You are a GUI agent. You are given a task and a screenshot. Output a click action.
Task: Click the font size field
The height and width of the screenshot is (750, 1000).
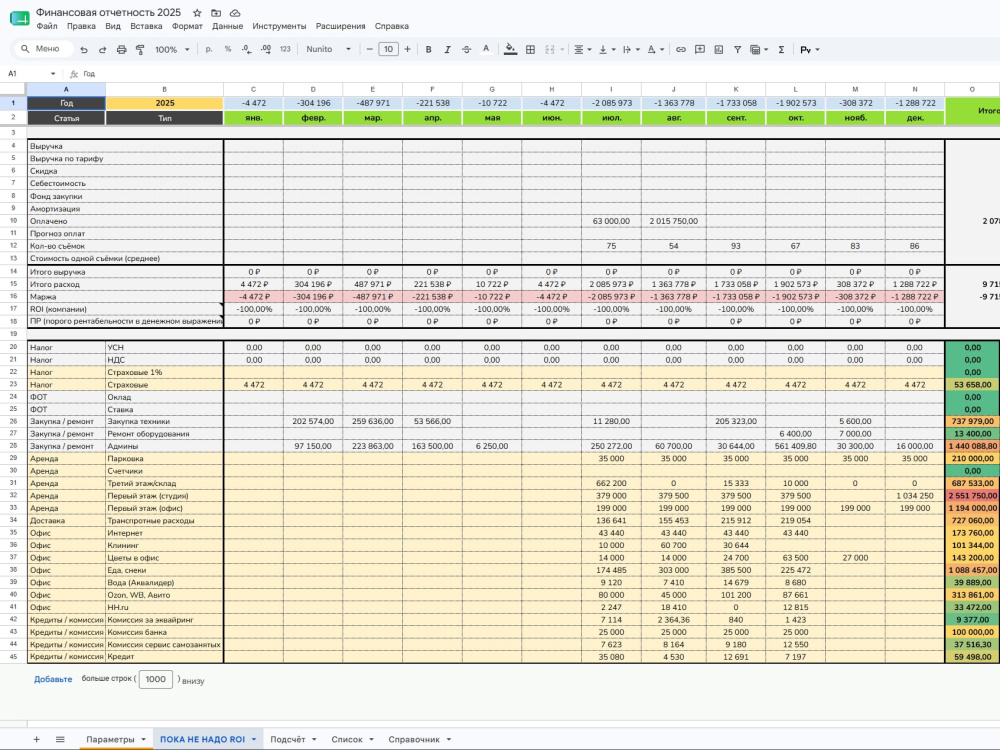tap(388, 49)
